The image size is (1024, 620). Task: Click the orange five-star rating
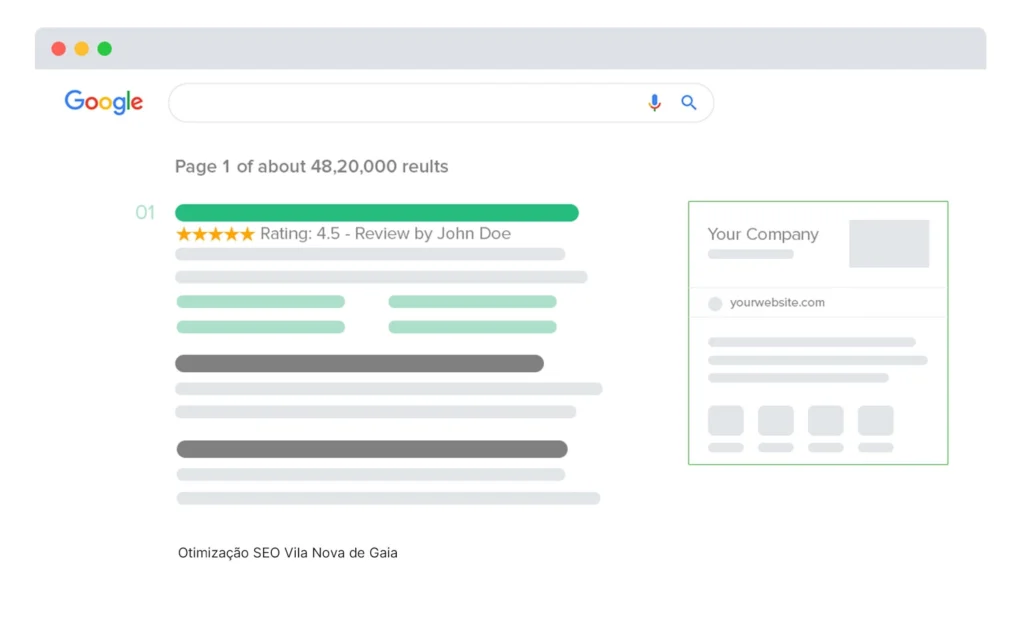tap(215, 234)
